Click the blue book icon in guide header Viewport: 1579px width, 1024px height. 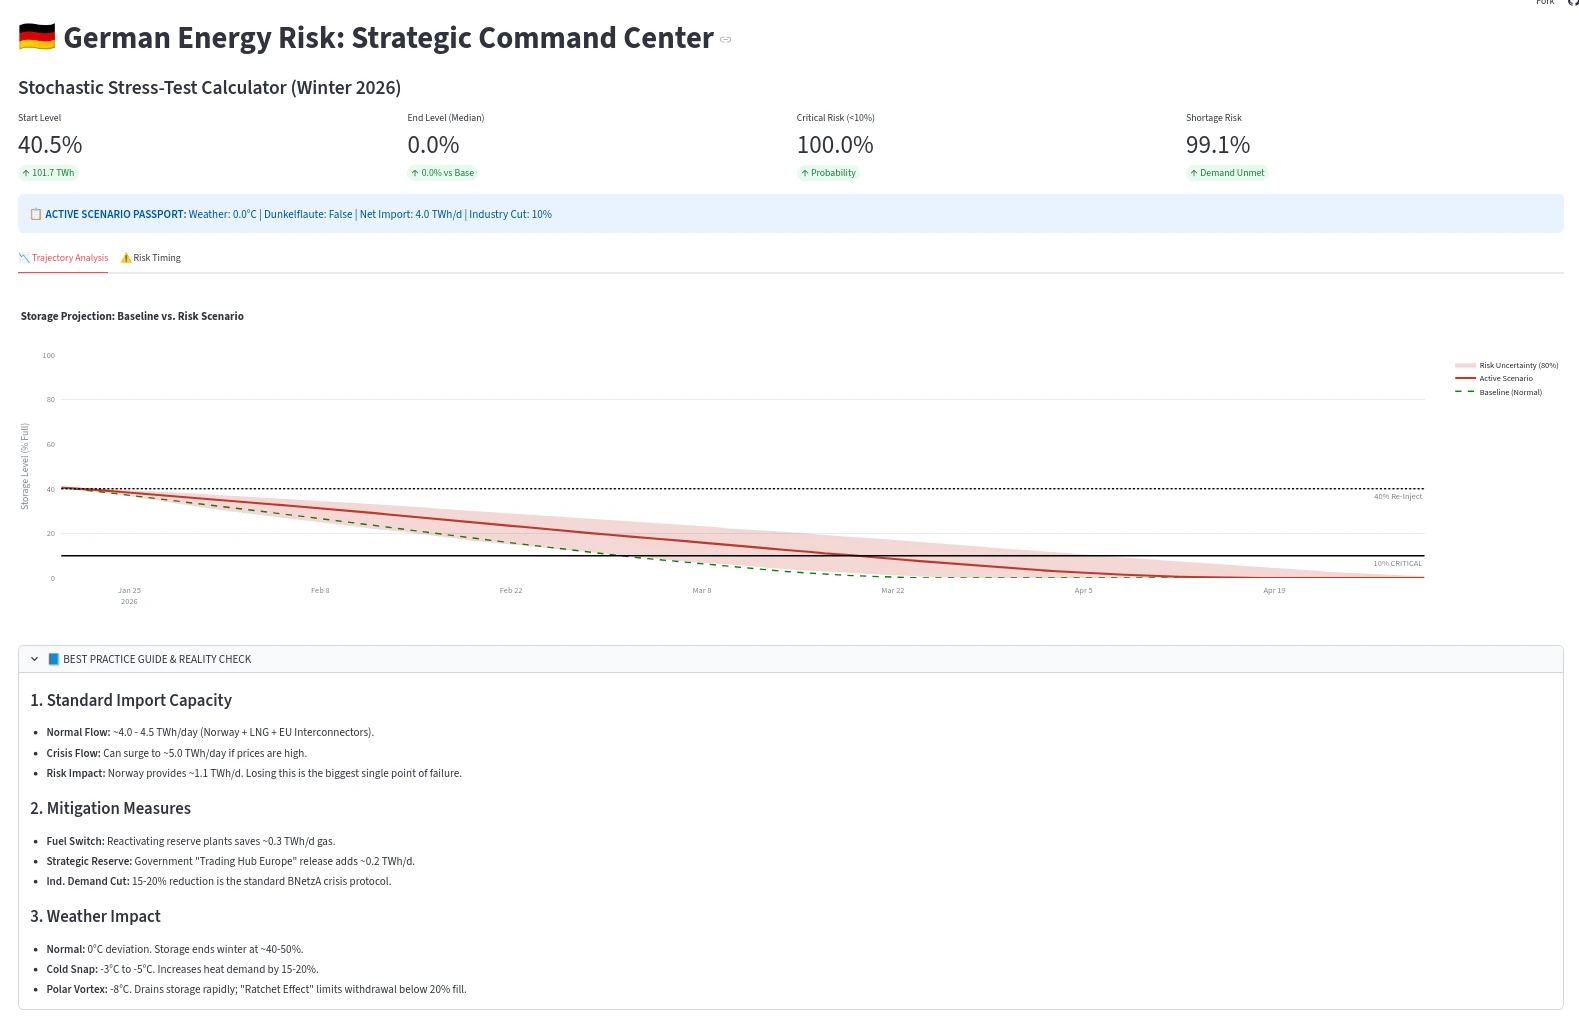pos(54,659)
